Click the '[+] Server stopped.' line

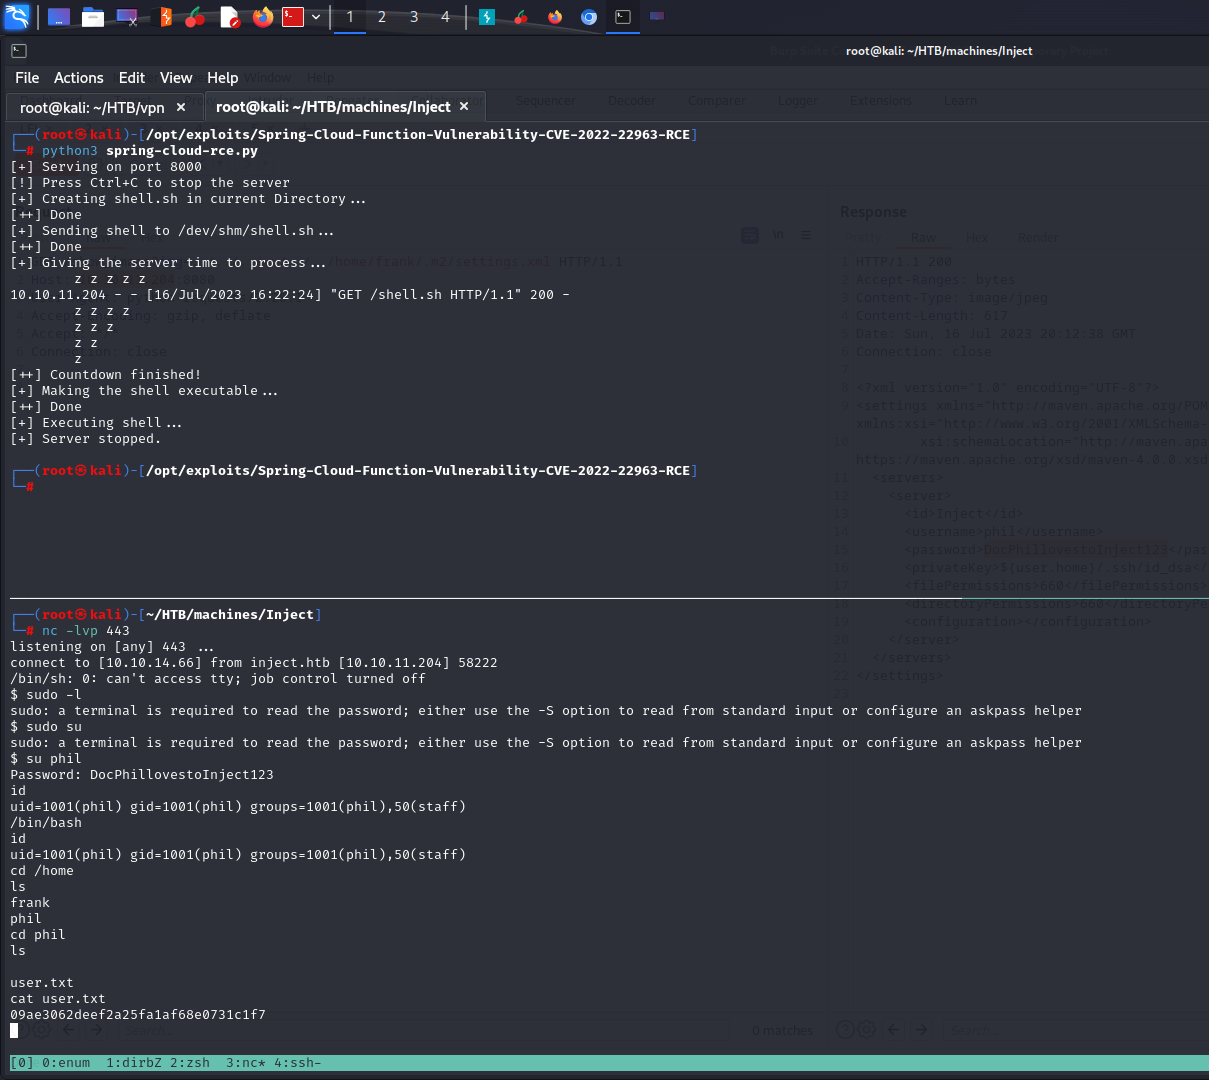coord(86,439)
